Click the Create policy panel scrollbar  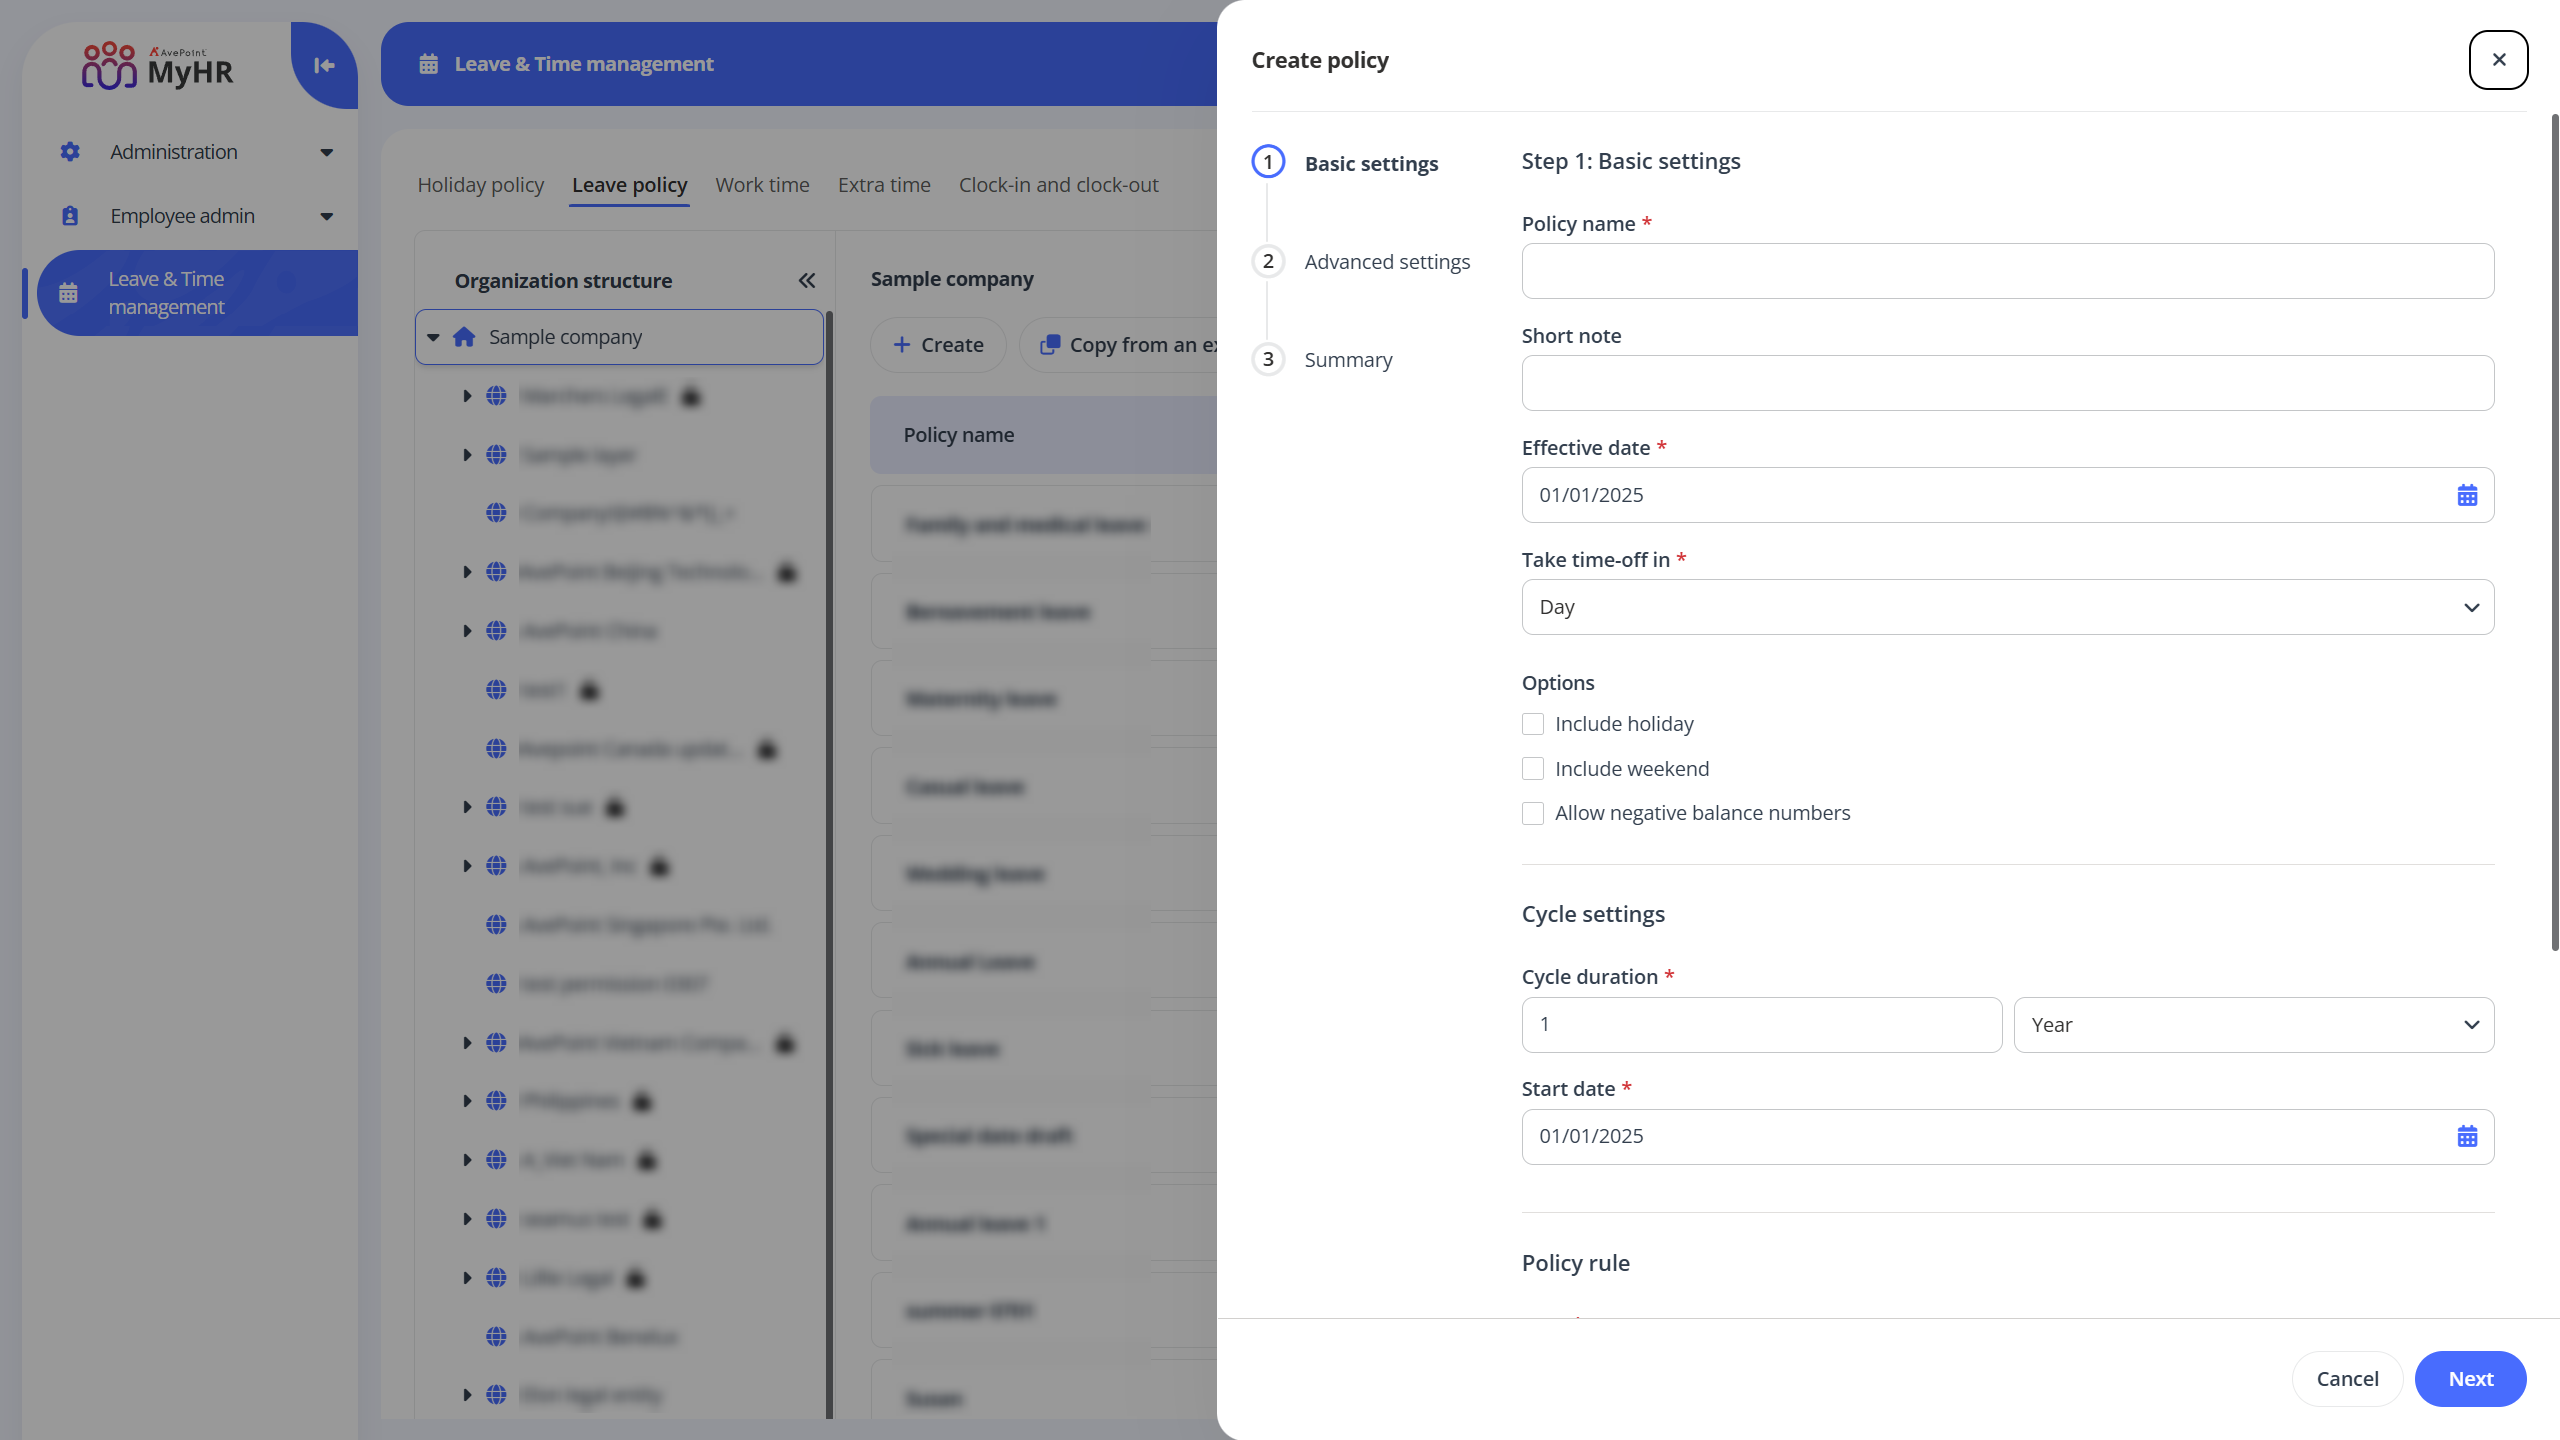tap(2555, 532)
